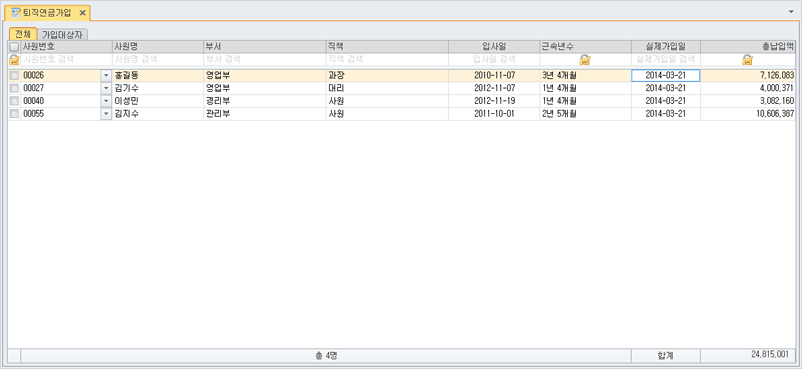Check the row checkbox for 00040
The width and height of the screenshot is (802, 369).
pyautogui.click(x=14, y=101)
